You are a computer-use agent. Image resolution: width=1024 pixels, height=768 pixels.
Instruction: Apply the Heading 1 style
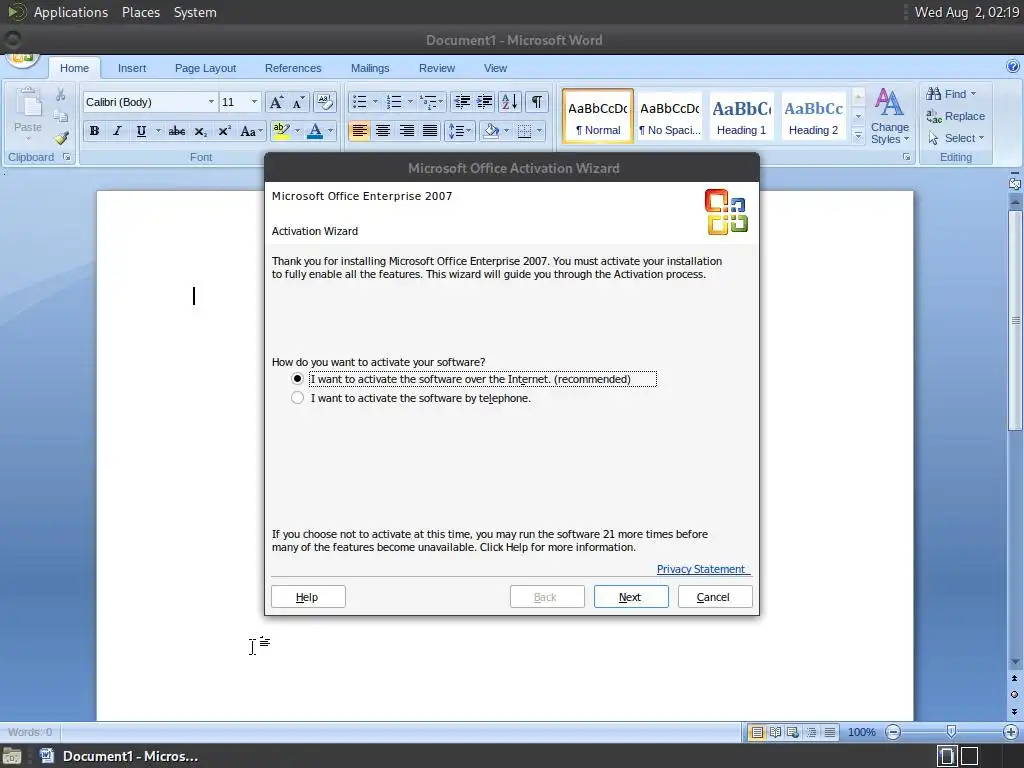741,117
